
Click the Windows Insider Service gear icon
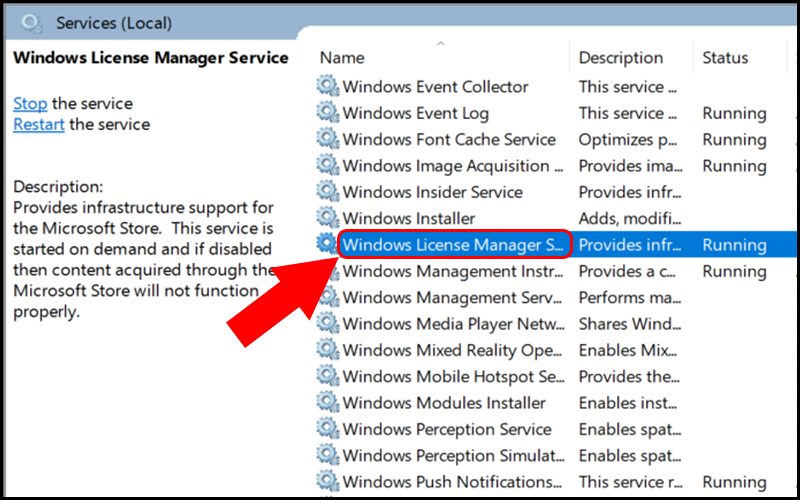[x=328, y=192]
